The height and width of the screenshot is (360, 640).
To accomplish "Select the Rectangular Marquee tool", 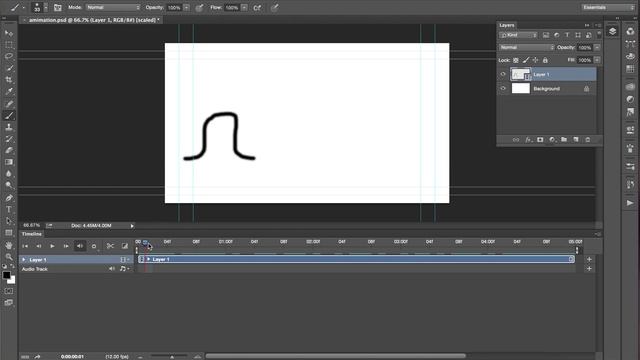I will 9,44.
